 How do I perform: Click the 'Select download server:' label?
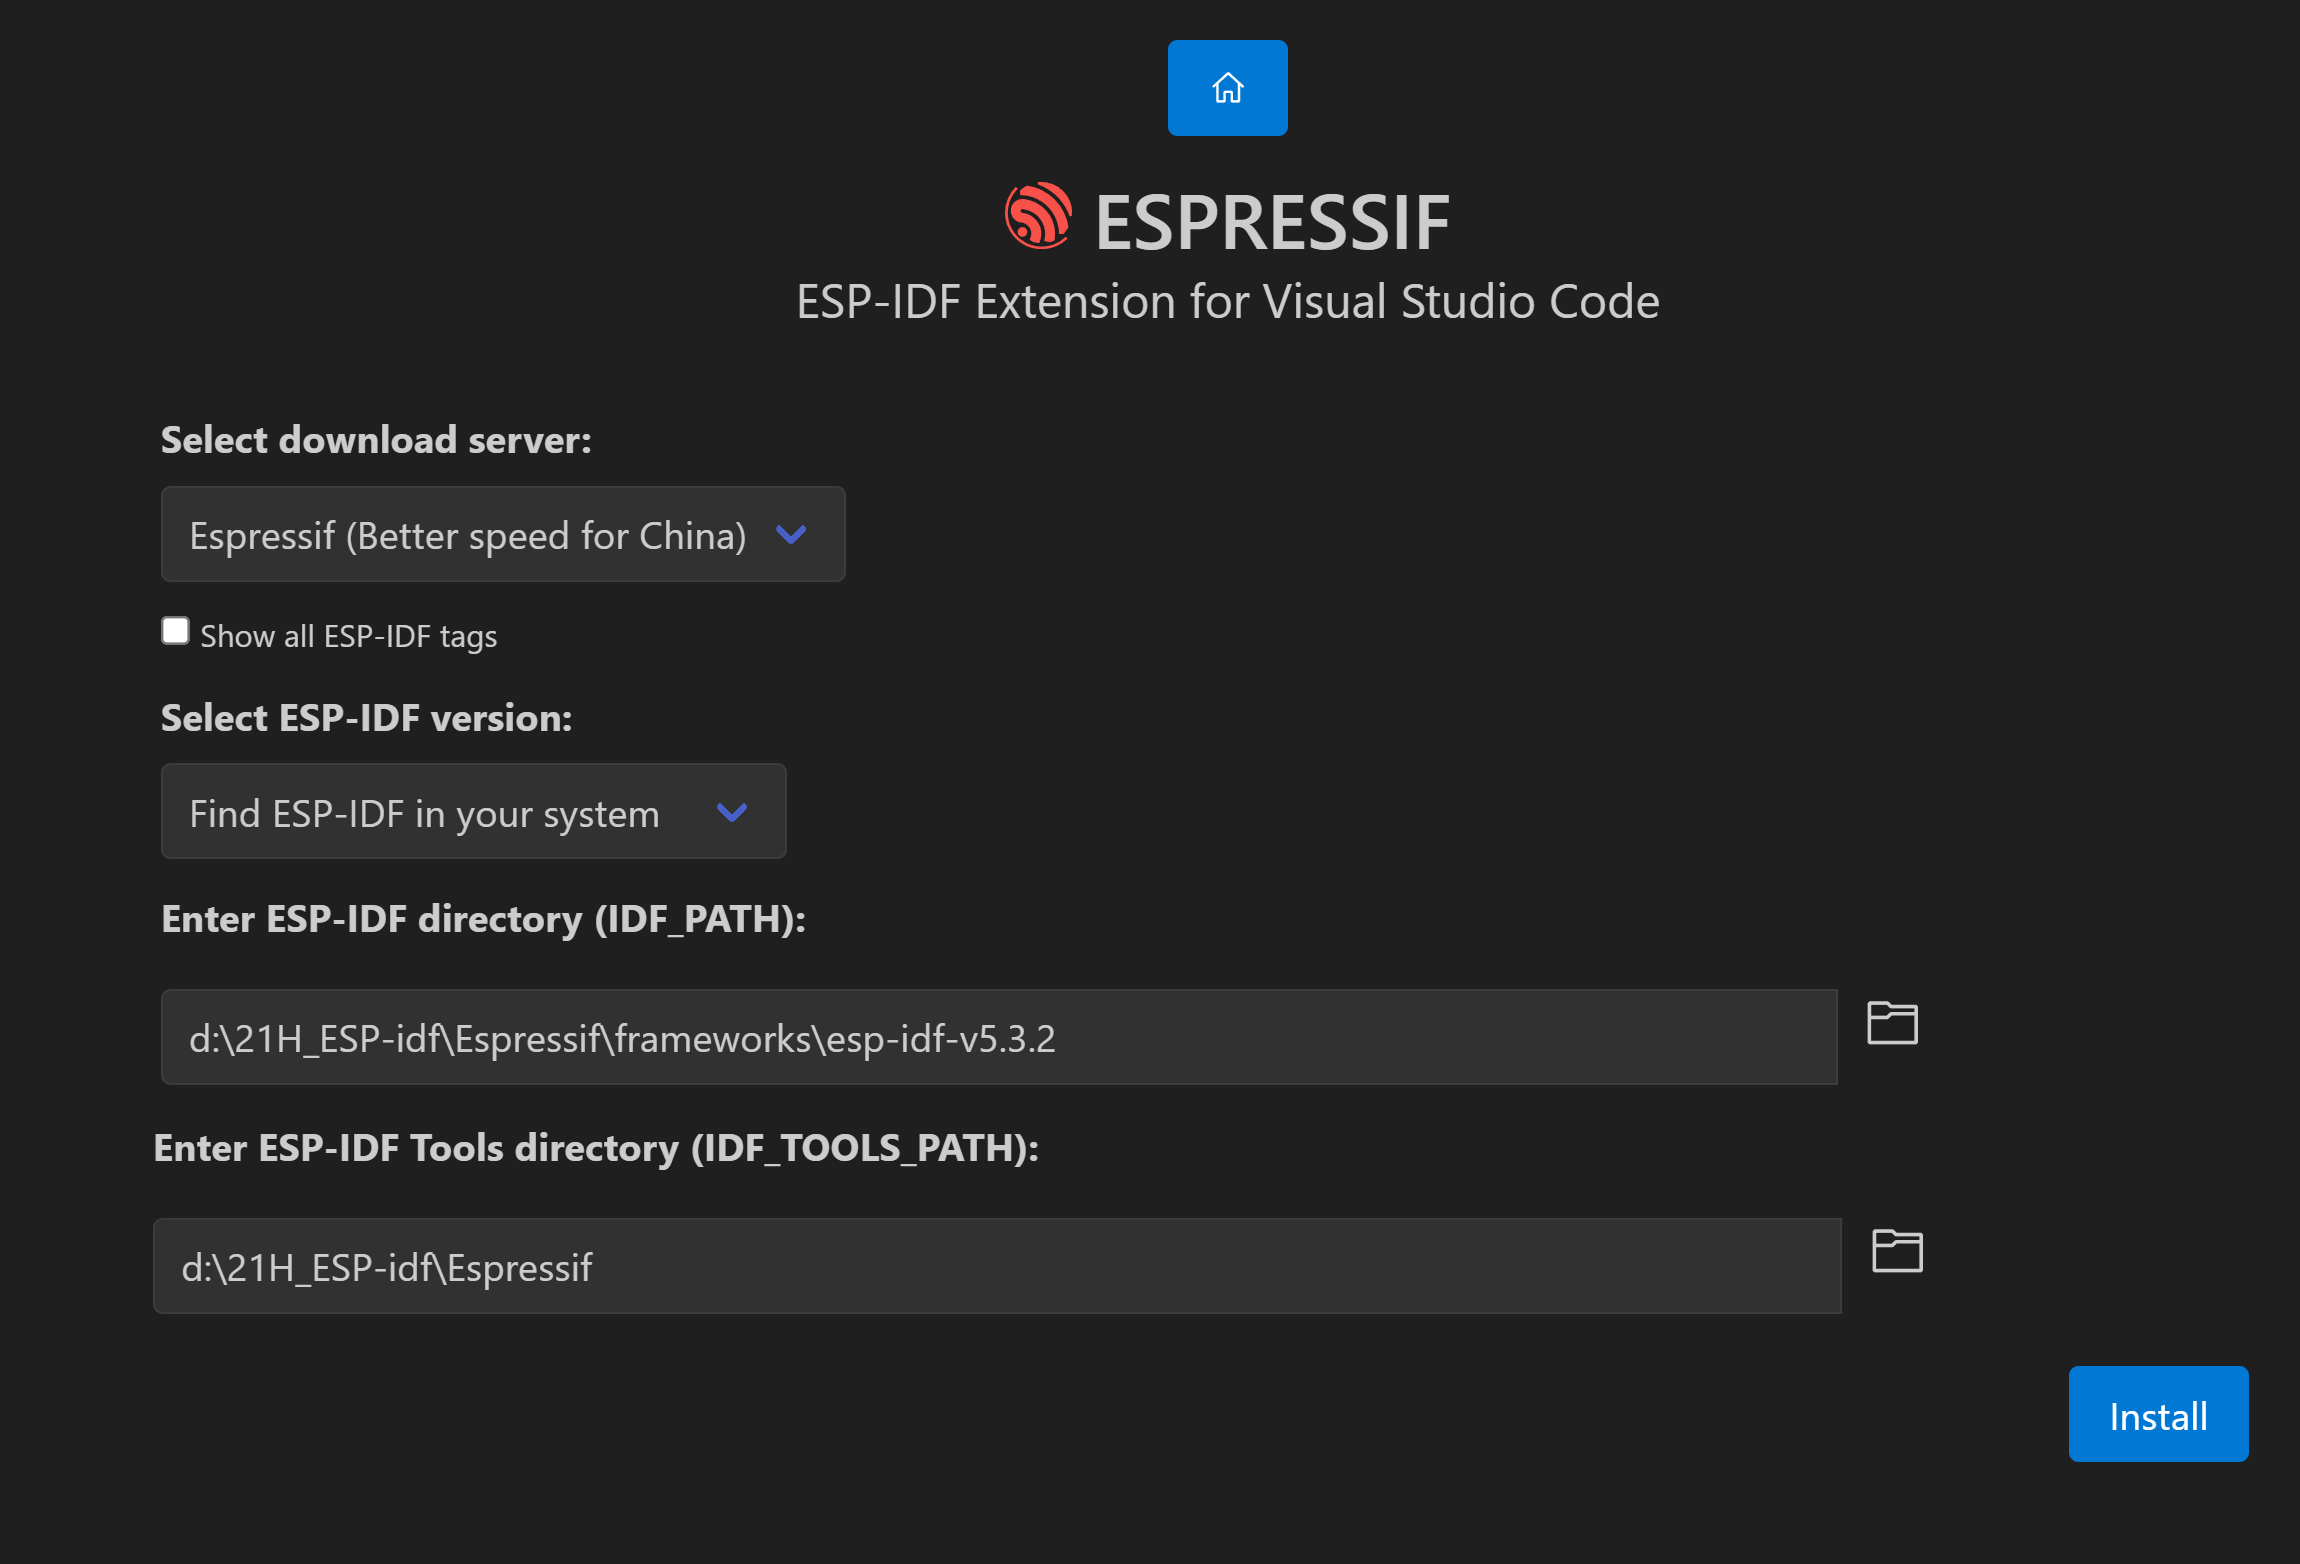pyautogui.click(x=376, y=441)
